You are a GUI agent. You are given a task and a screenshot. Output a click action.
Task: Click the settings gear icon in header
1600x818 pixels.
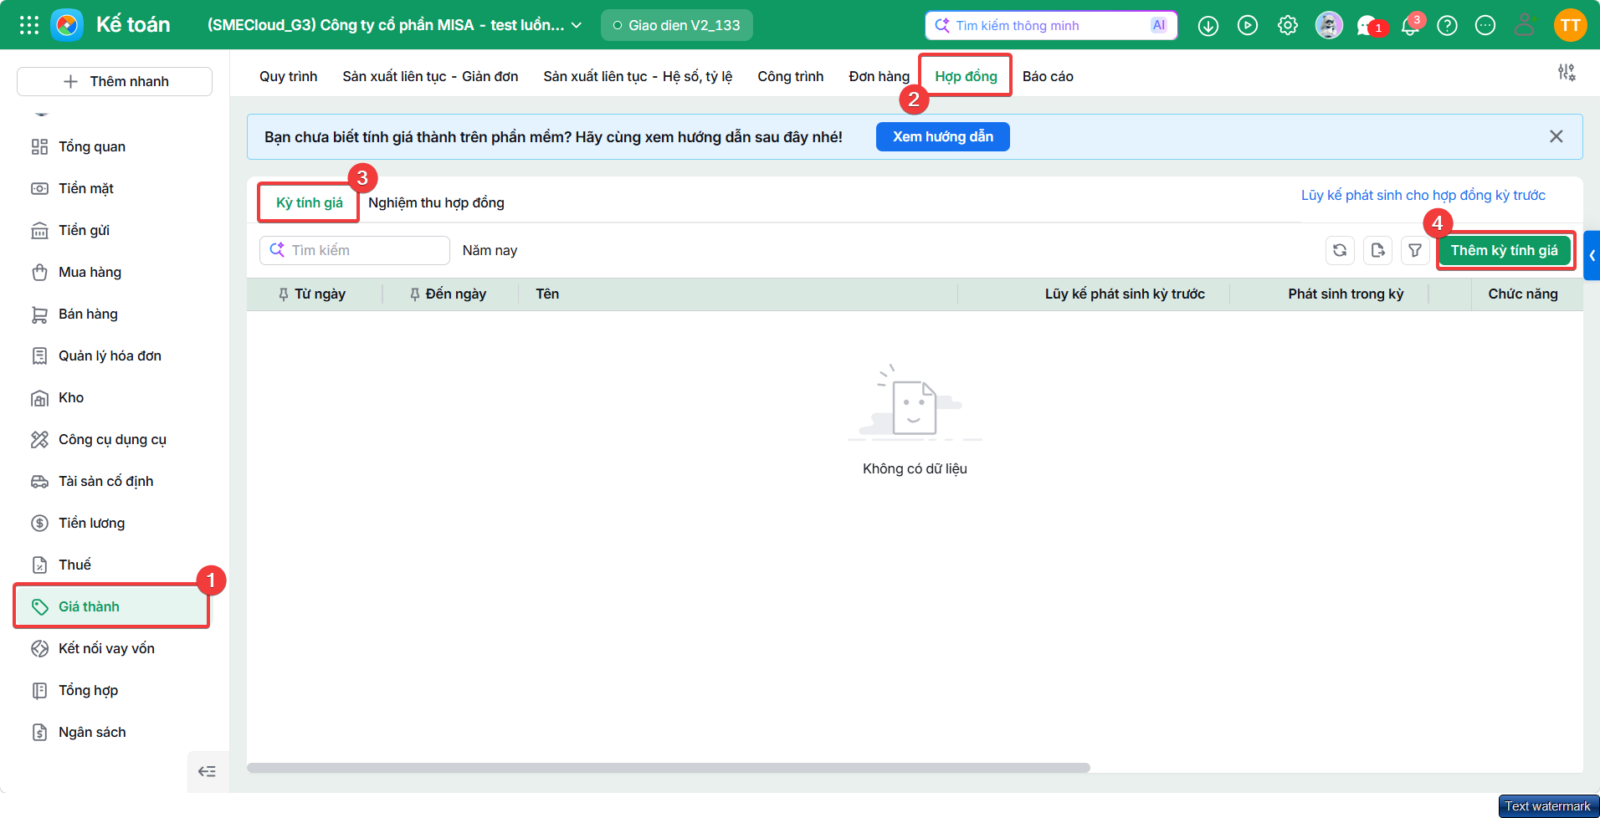tap(1288, 25)
